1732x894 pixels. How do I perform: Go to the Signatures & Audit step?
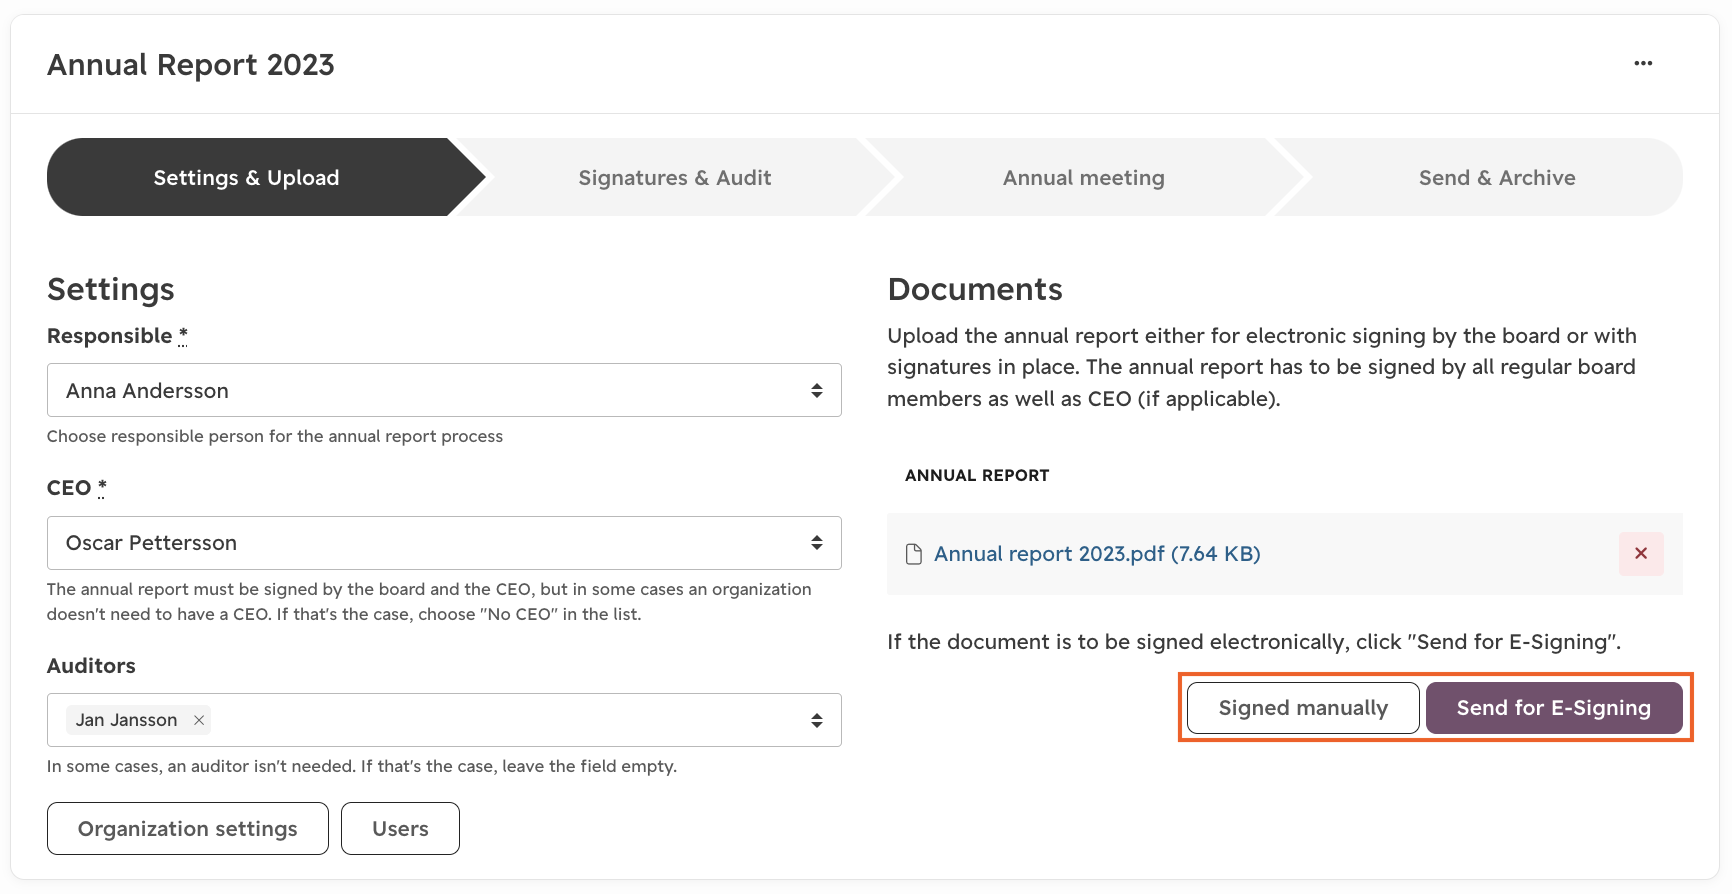pos(675,177)
